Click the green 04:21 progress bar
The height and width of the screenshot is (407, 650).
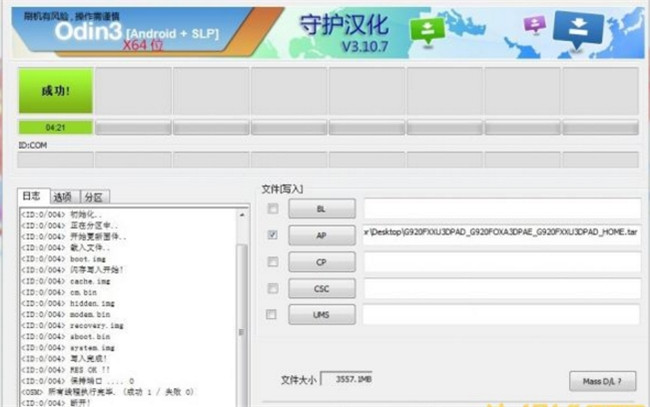(55, 128)
